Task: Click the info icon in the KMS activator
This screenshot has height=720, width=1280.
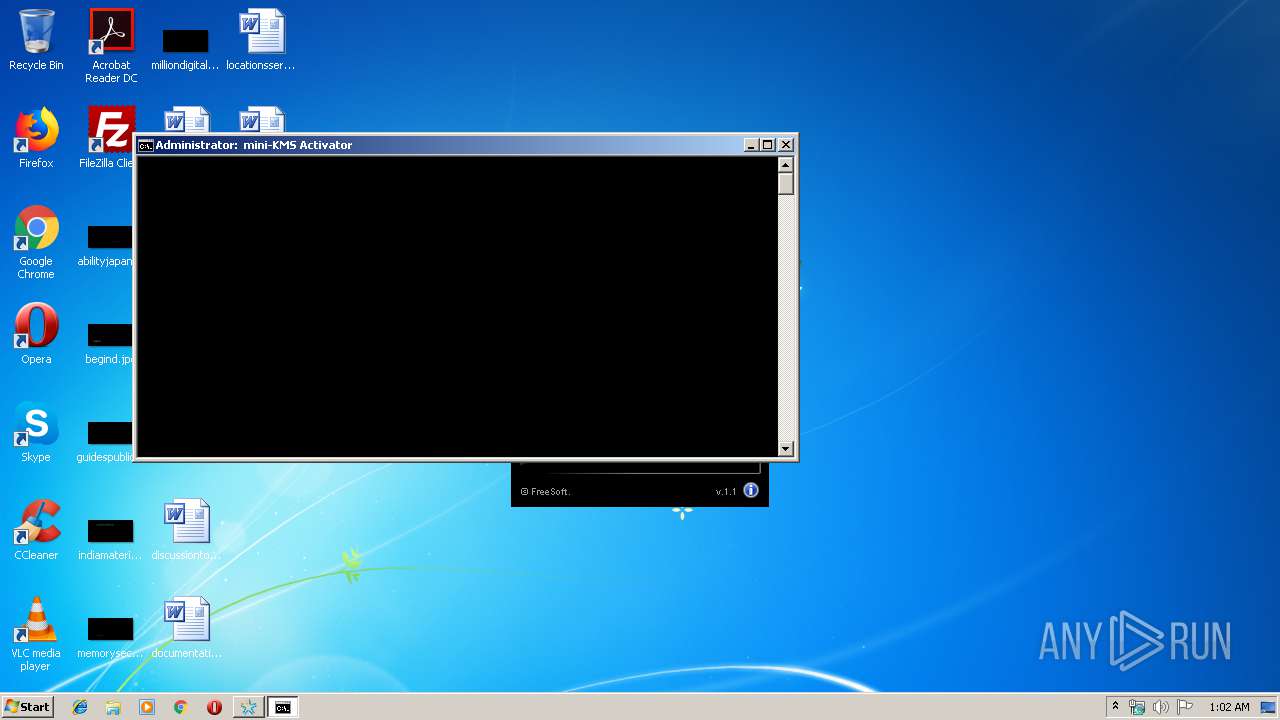Action: [x=751, y=490]
